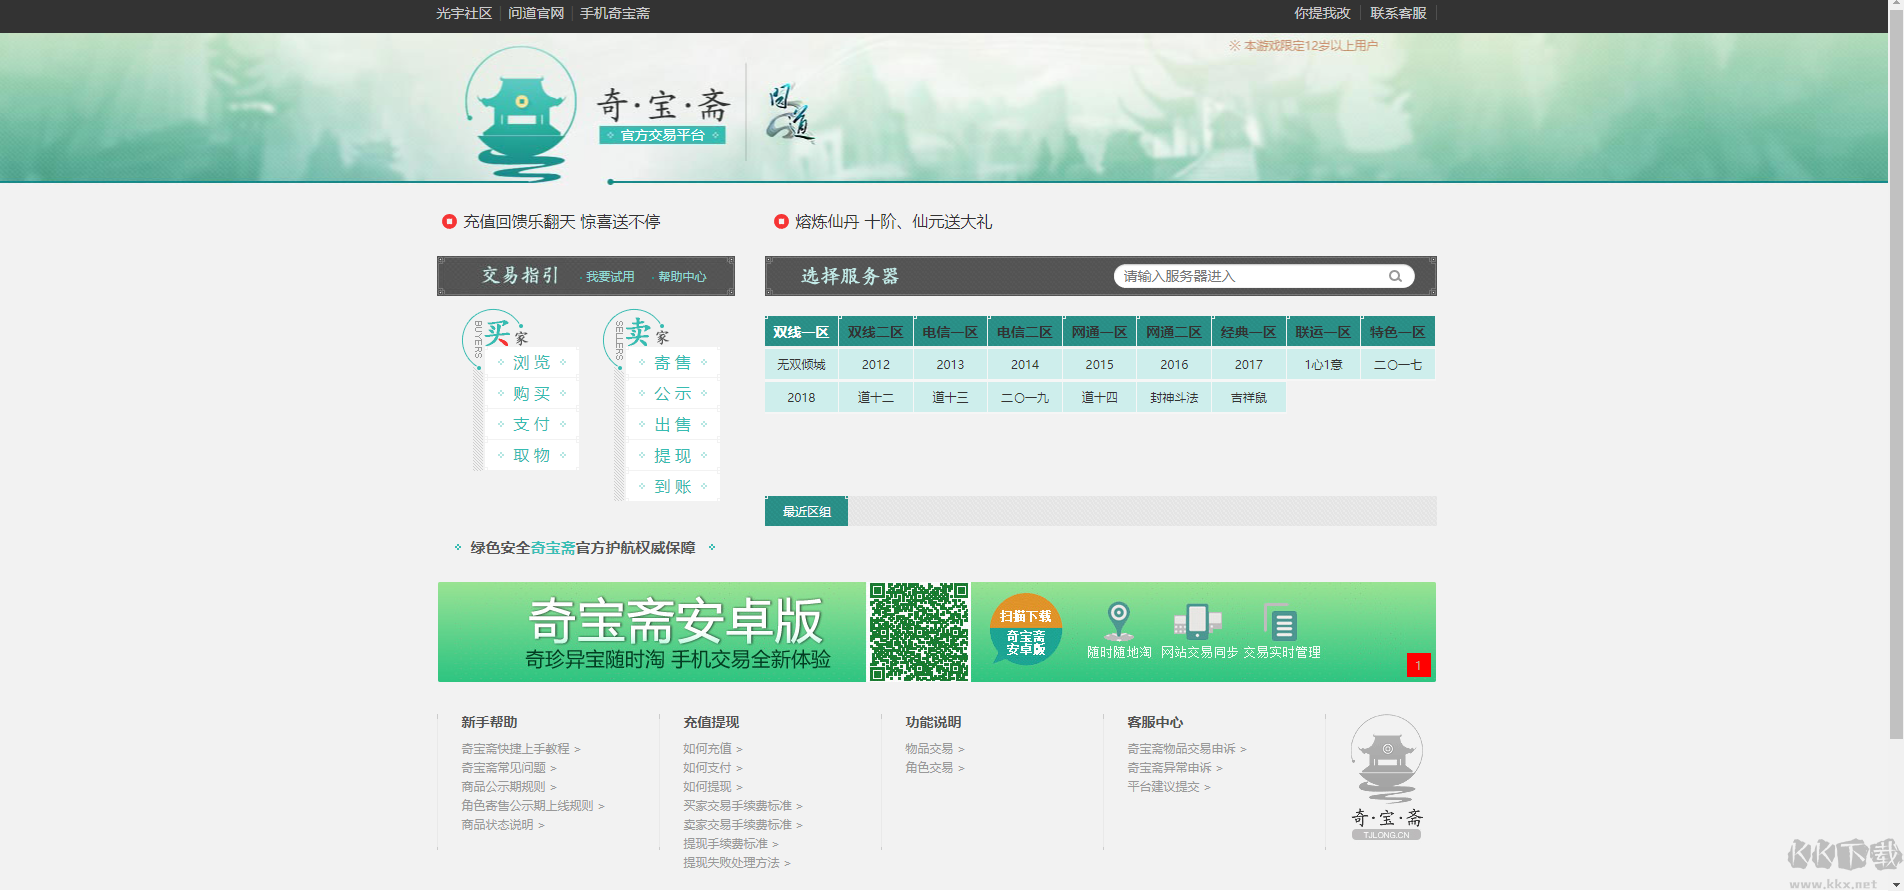Click the 随时随地淘 location pin icon
This screenshot has height=891, width=1904.
coord(1118,620)
